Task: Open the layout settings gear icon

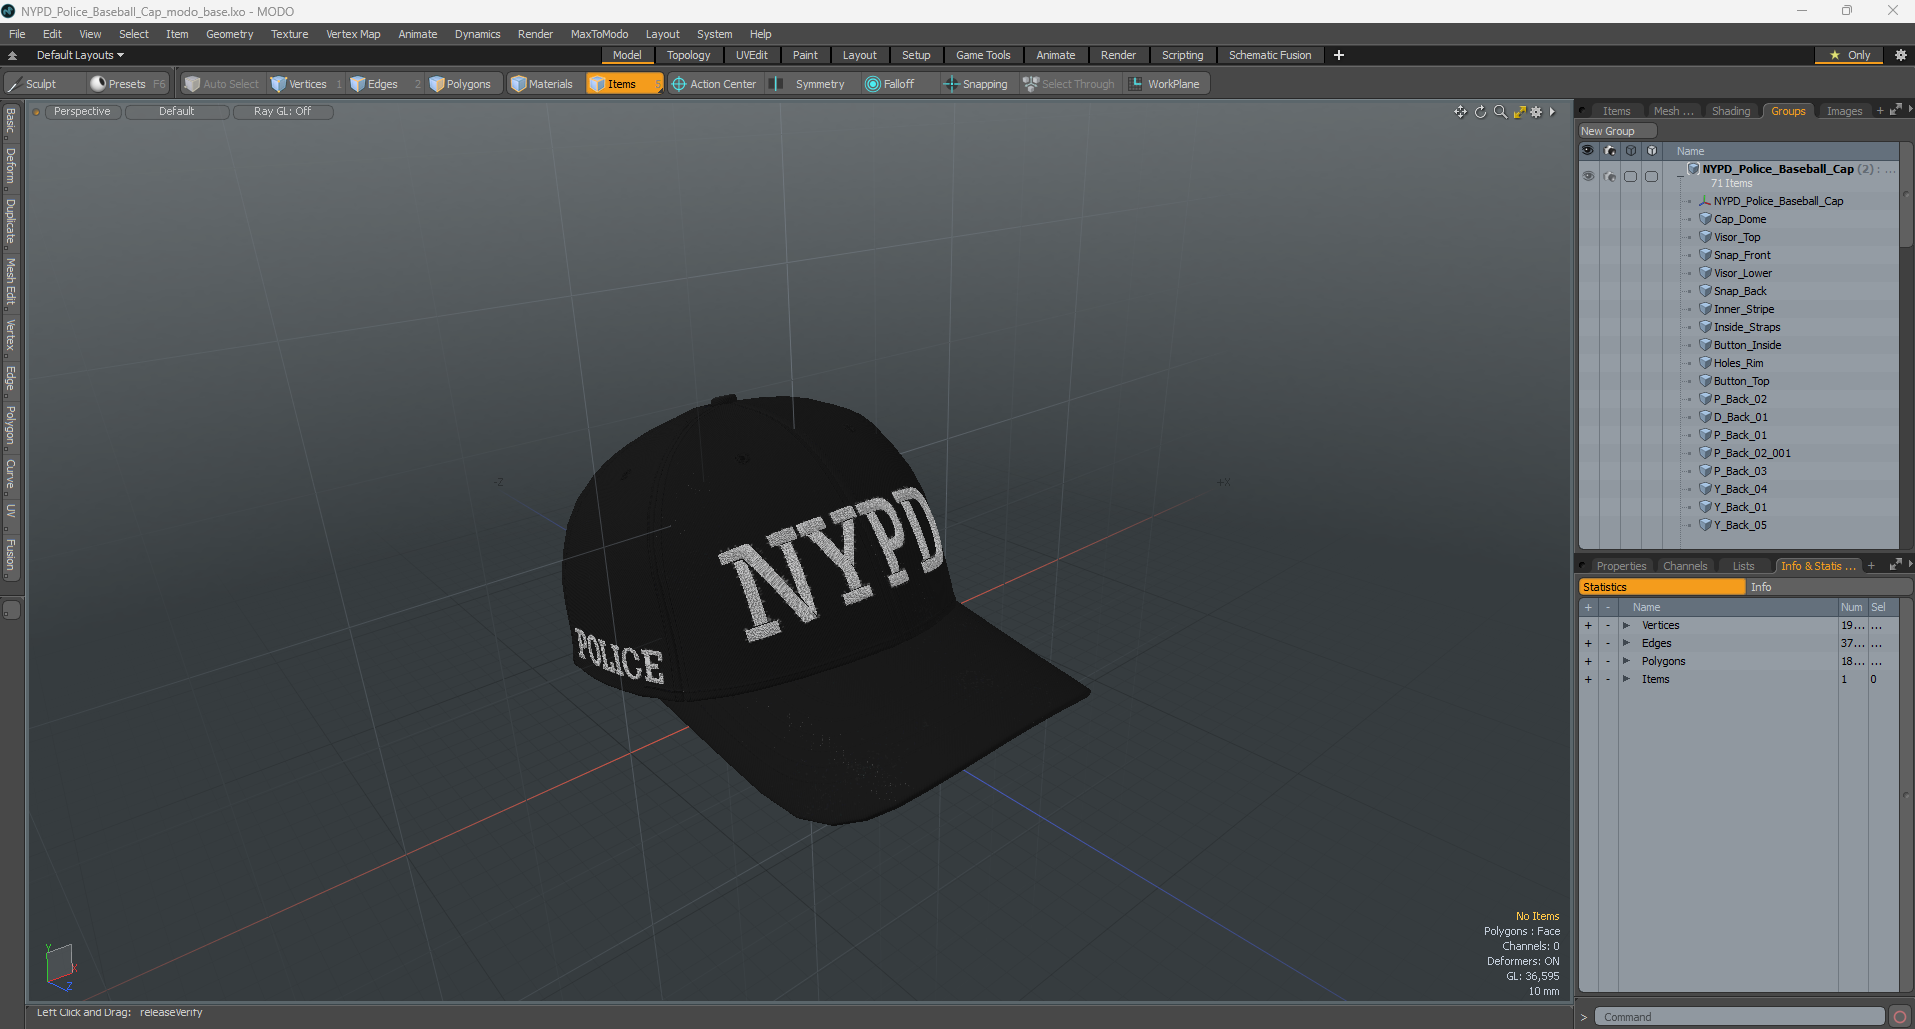Action: point(1901,55)
